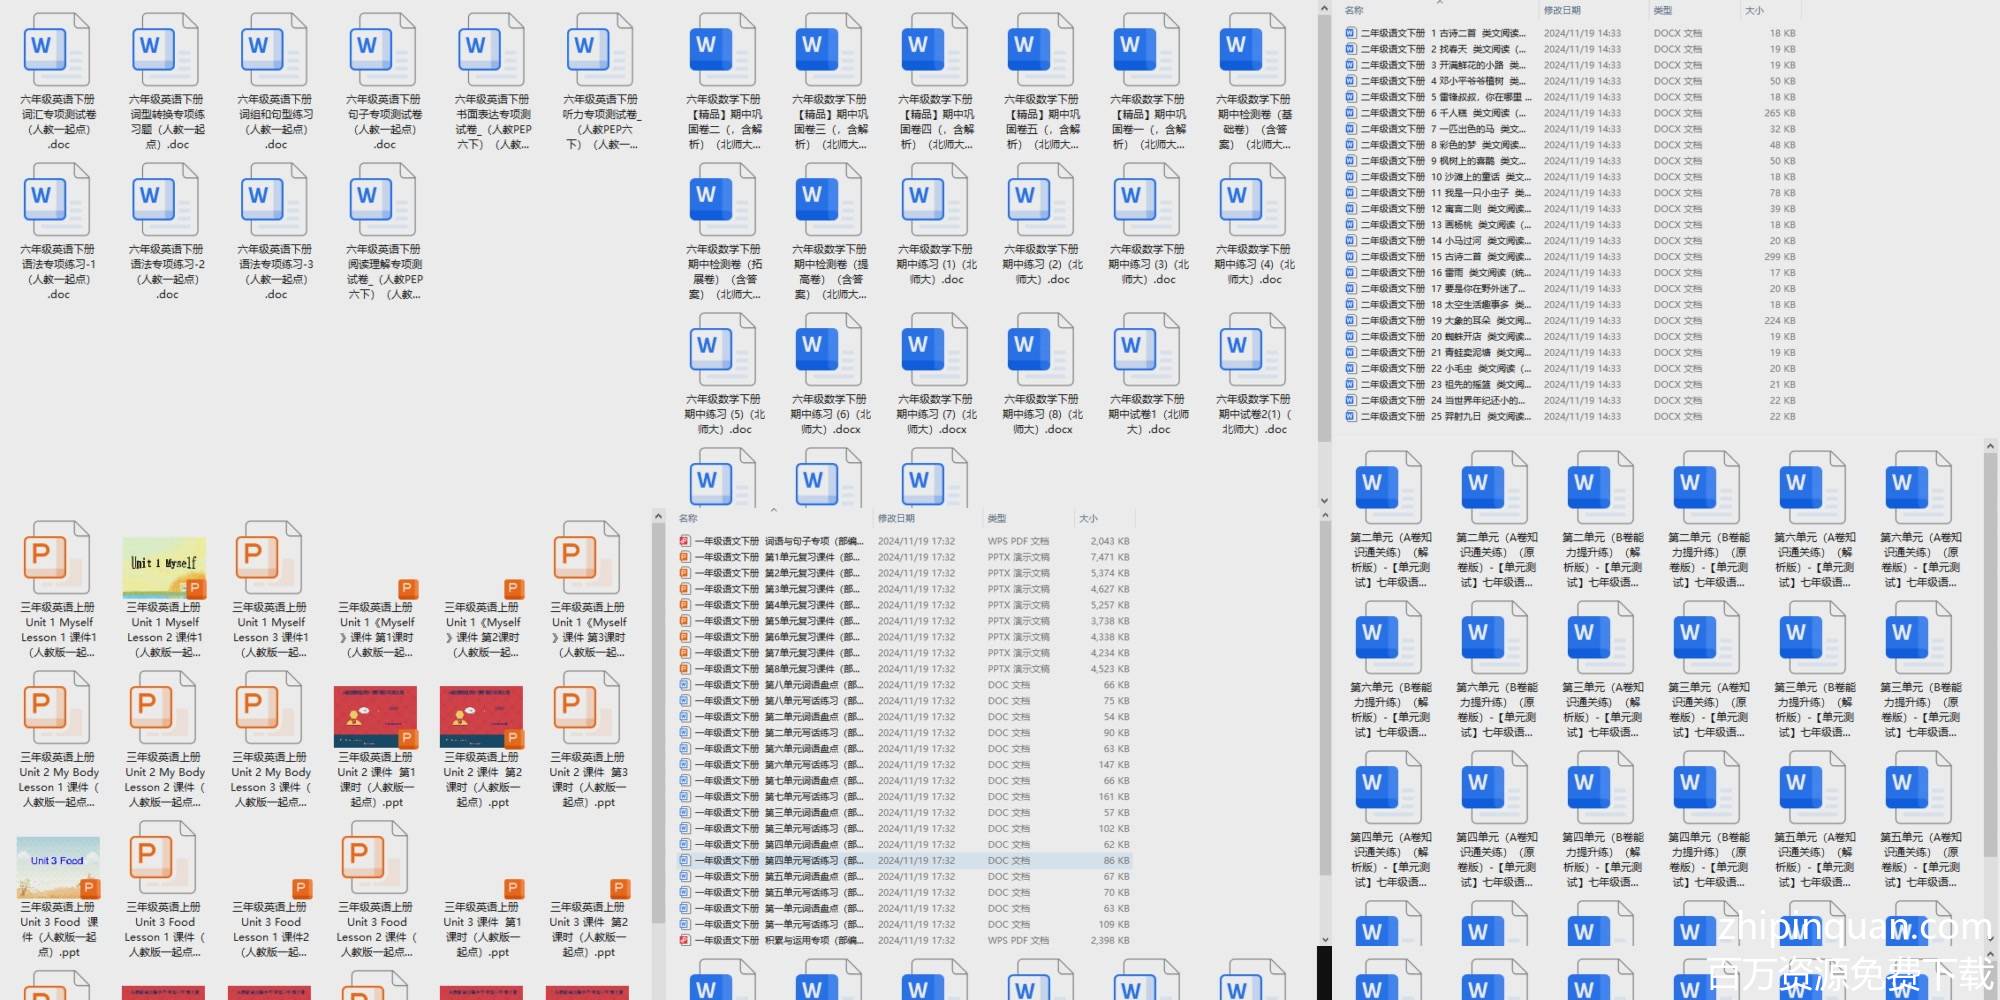Image resolution: width=2000 pixels, height=1000 pixels.
Task: Sort 一年级 file list by 类型 column
Action: click(x=997, y=518)
